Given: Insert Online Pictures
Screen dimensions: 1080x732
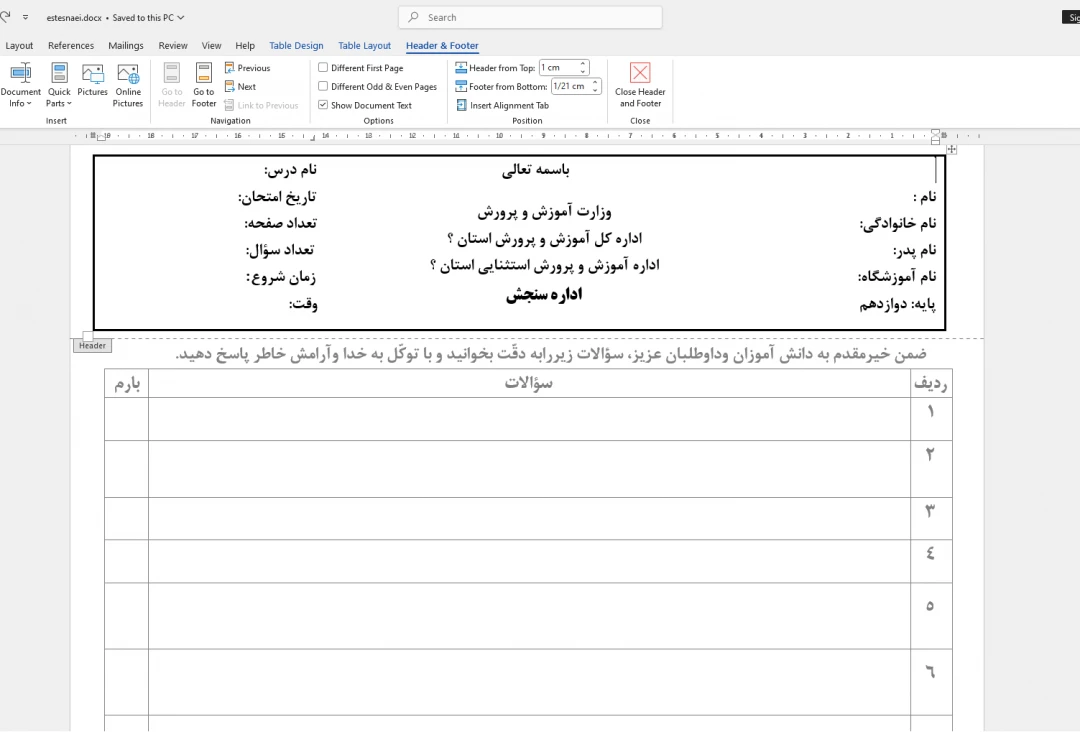Looking at the screenshot, I should click(128, 85).
